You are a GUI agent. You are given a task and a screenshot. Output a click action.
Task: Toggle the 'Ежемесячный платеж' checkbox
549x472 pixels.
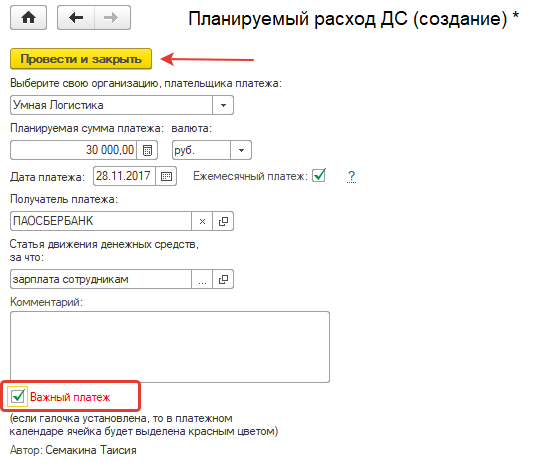(319, 175)
